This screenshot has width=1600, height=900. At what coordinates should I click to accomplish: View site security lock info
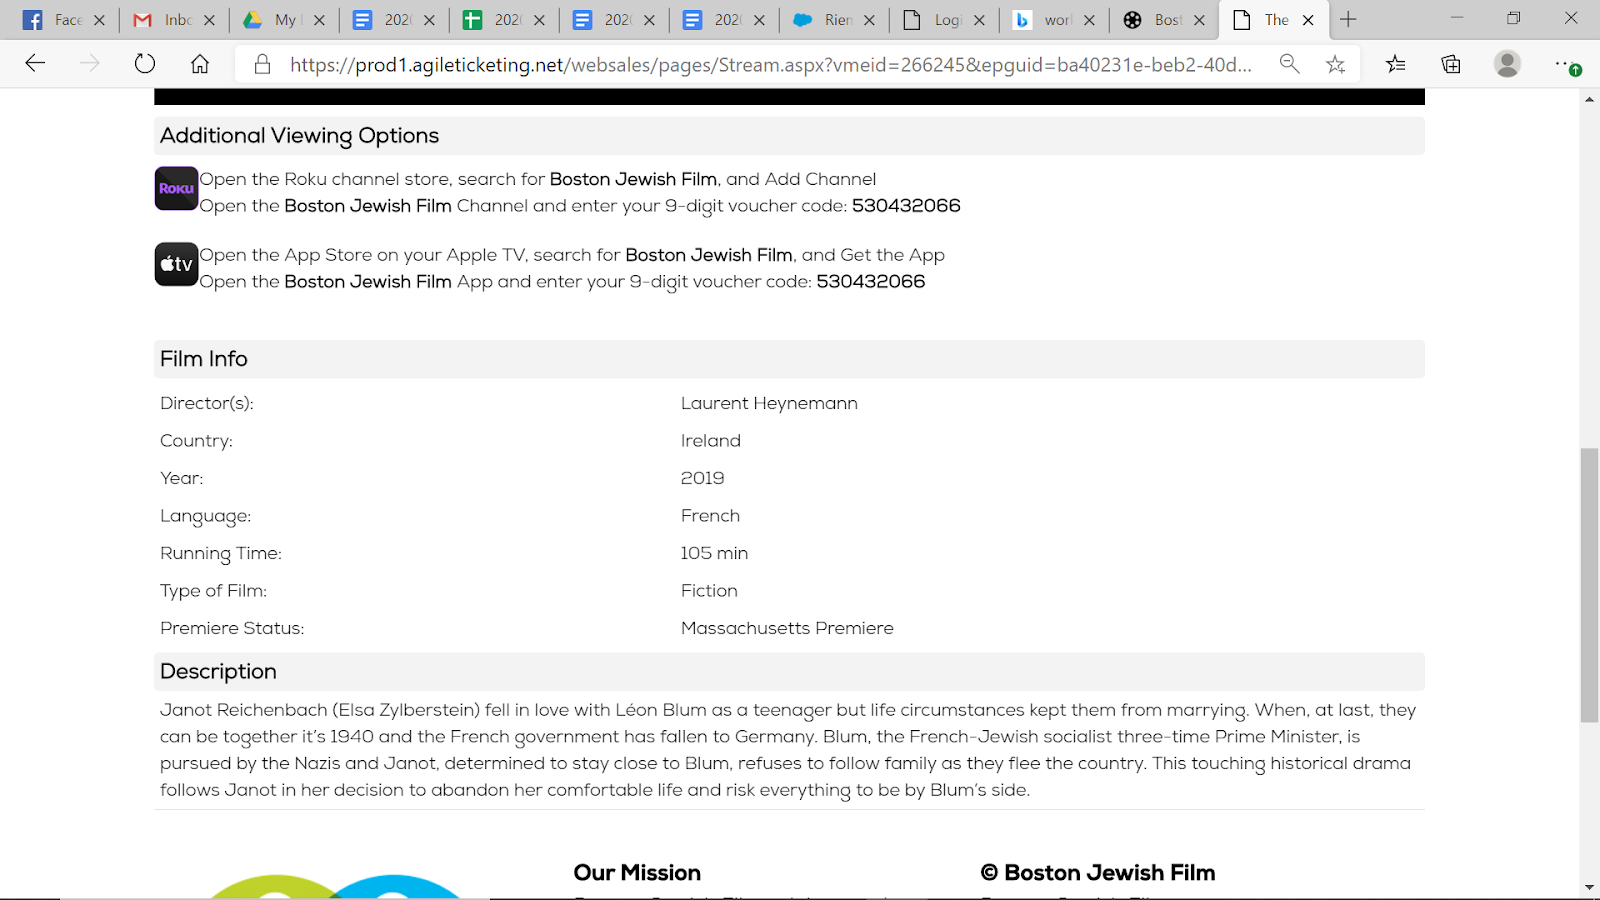click(x=262, y=64)
